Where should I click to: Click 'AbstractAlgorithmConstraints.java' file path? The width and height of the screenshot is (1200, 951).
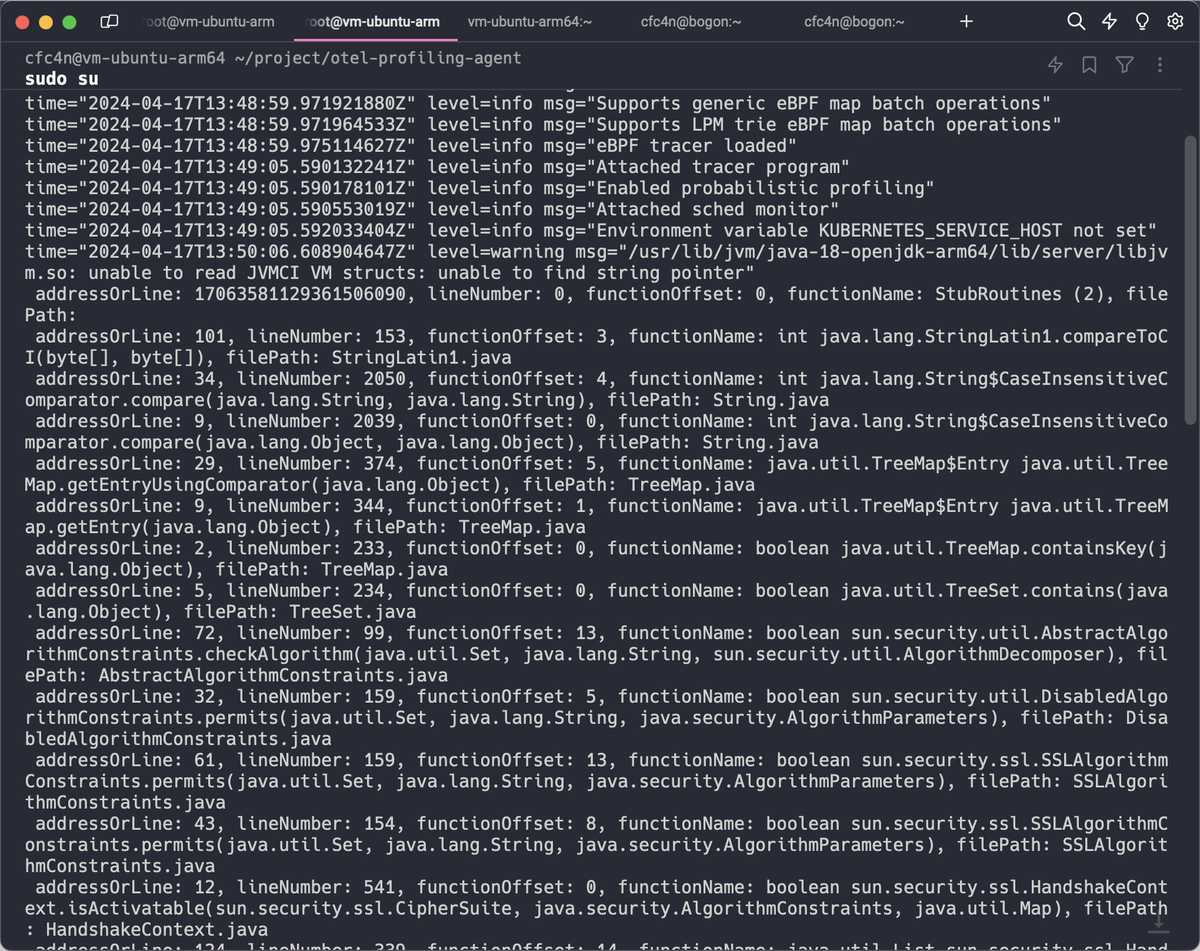click(x=273, y=675)
